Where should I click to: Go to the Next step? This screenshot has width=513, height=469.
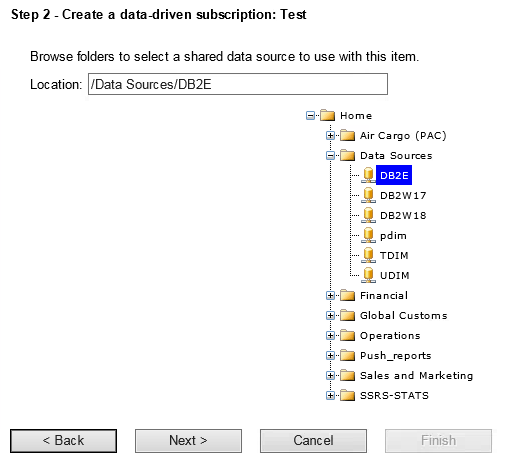[188, 441]
